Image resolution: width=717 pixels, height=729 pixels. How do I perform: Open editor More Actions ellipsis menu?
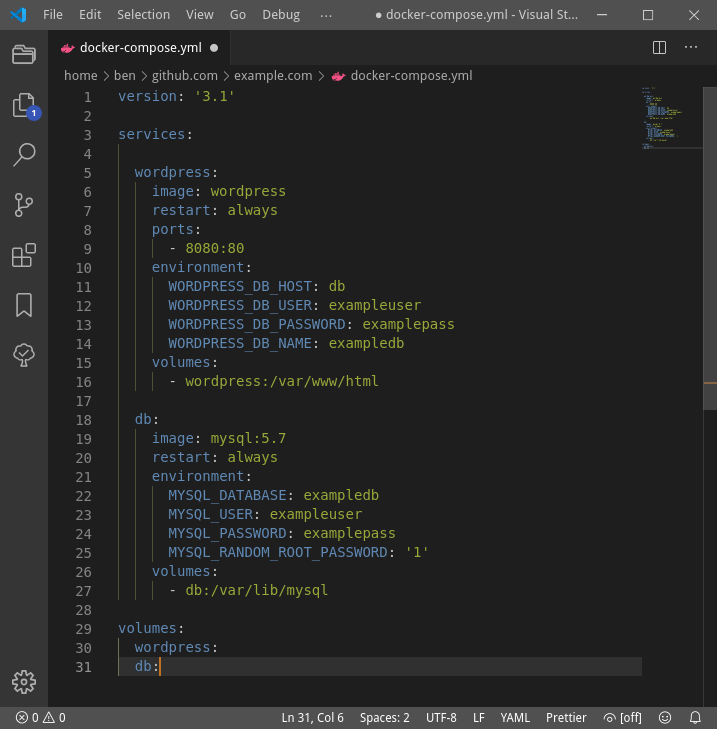coord(691,47)
